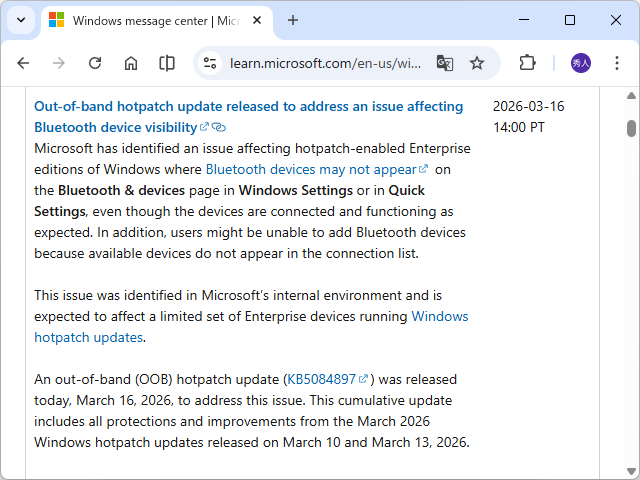Open a new tab
This screenshot has width=640, height=480.
[x=293, y=20]
